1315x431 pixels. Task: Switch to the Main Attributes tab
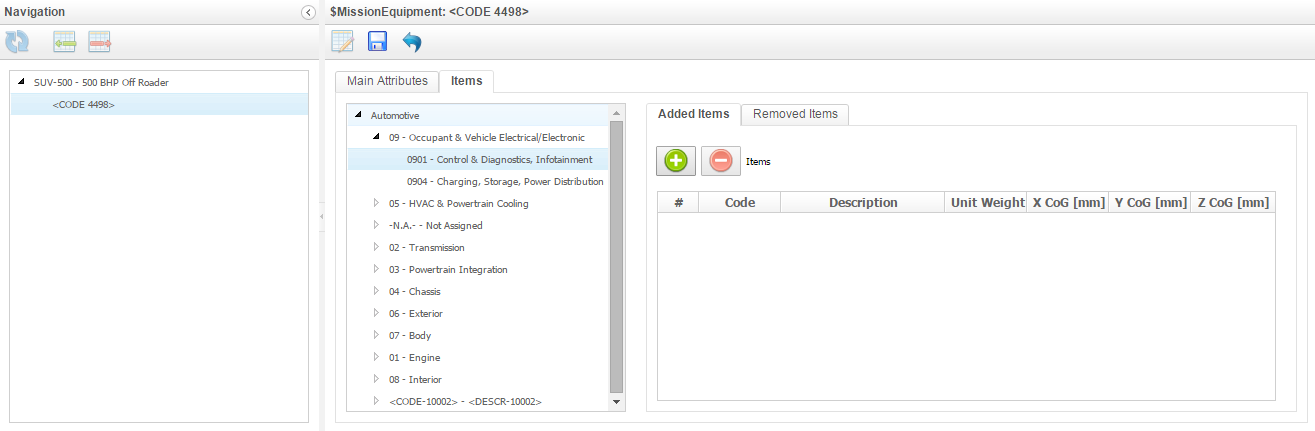[387, 81]
